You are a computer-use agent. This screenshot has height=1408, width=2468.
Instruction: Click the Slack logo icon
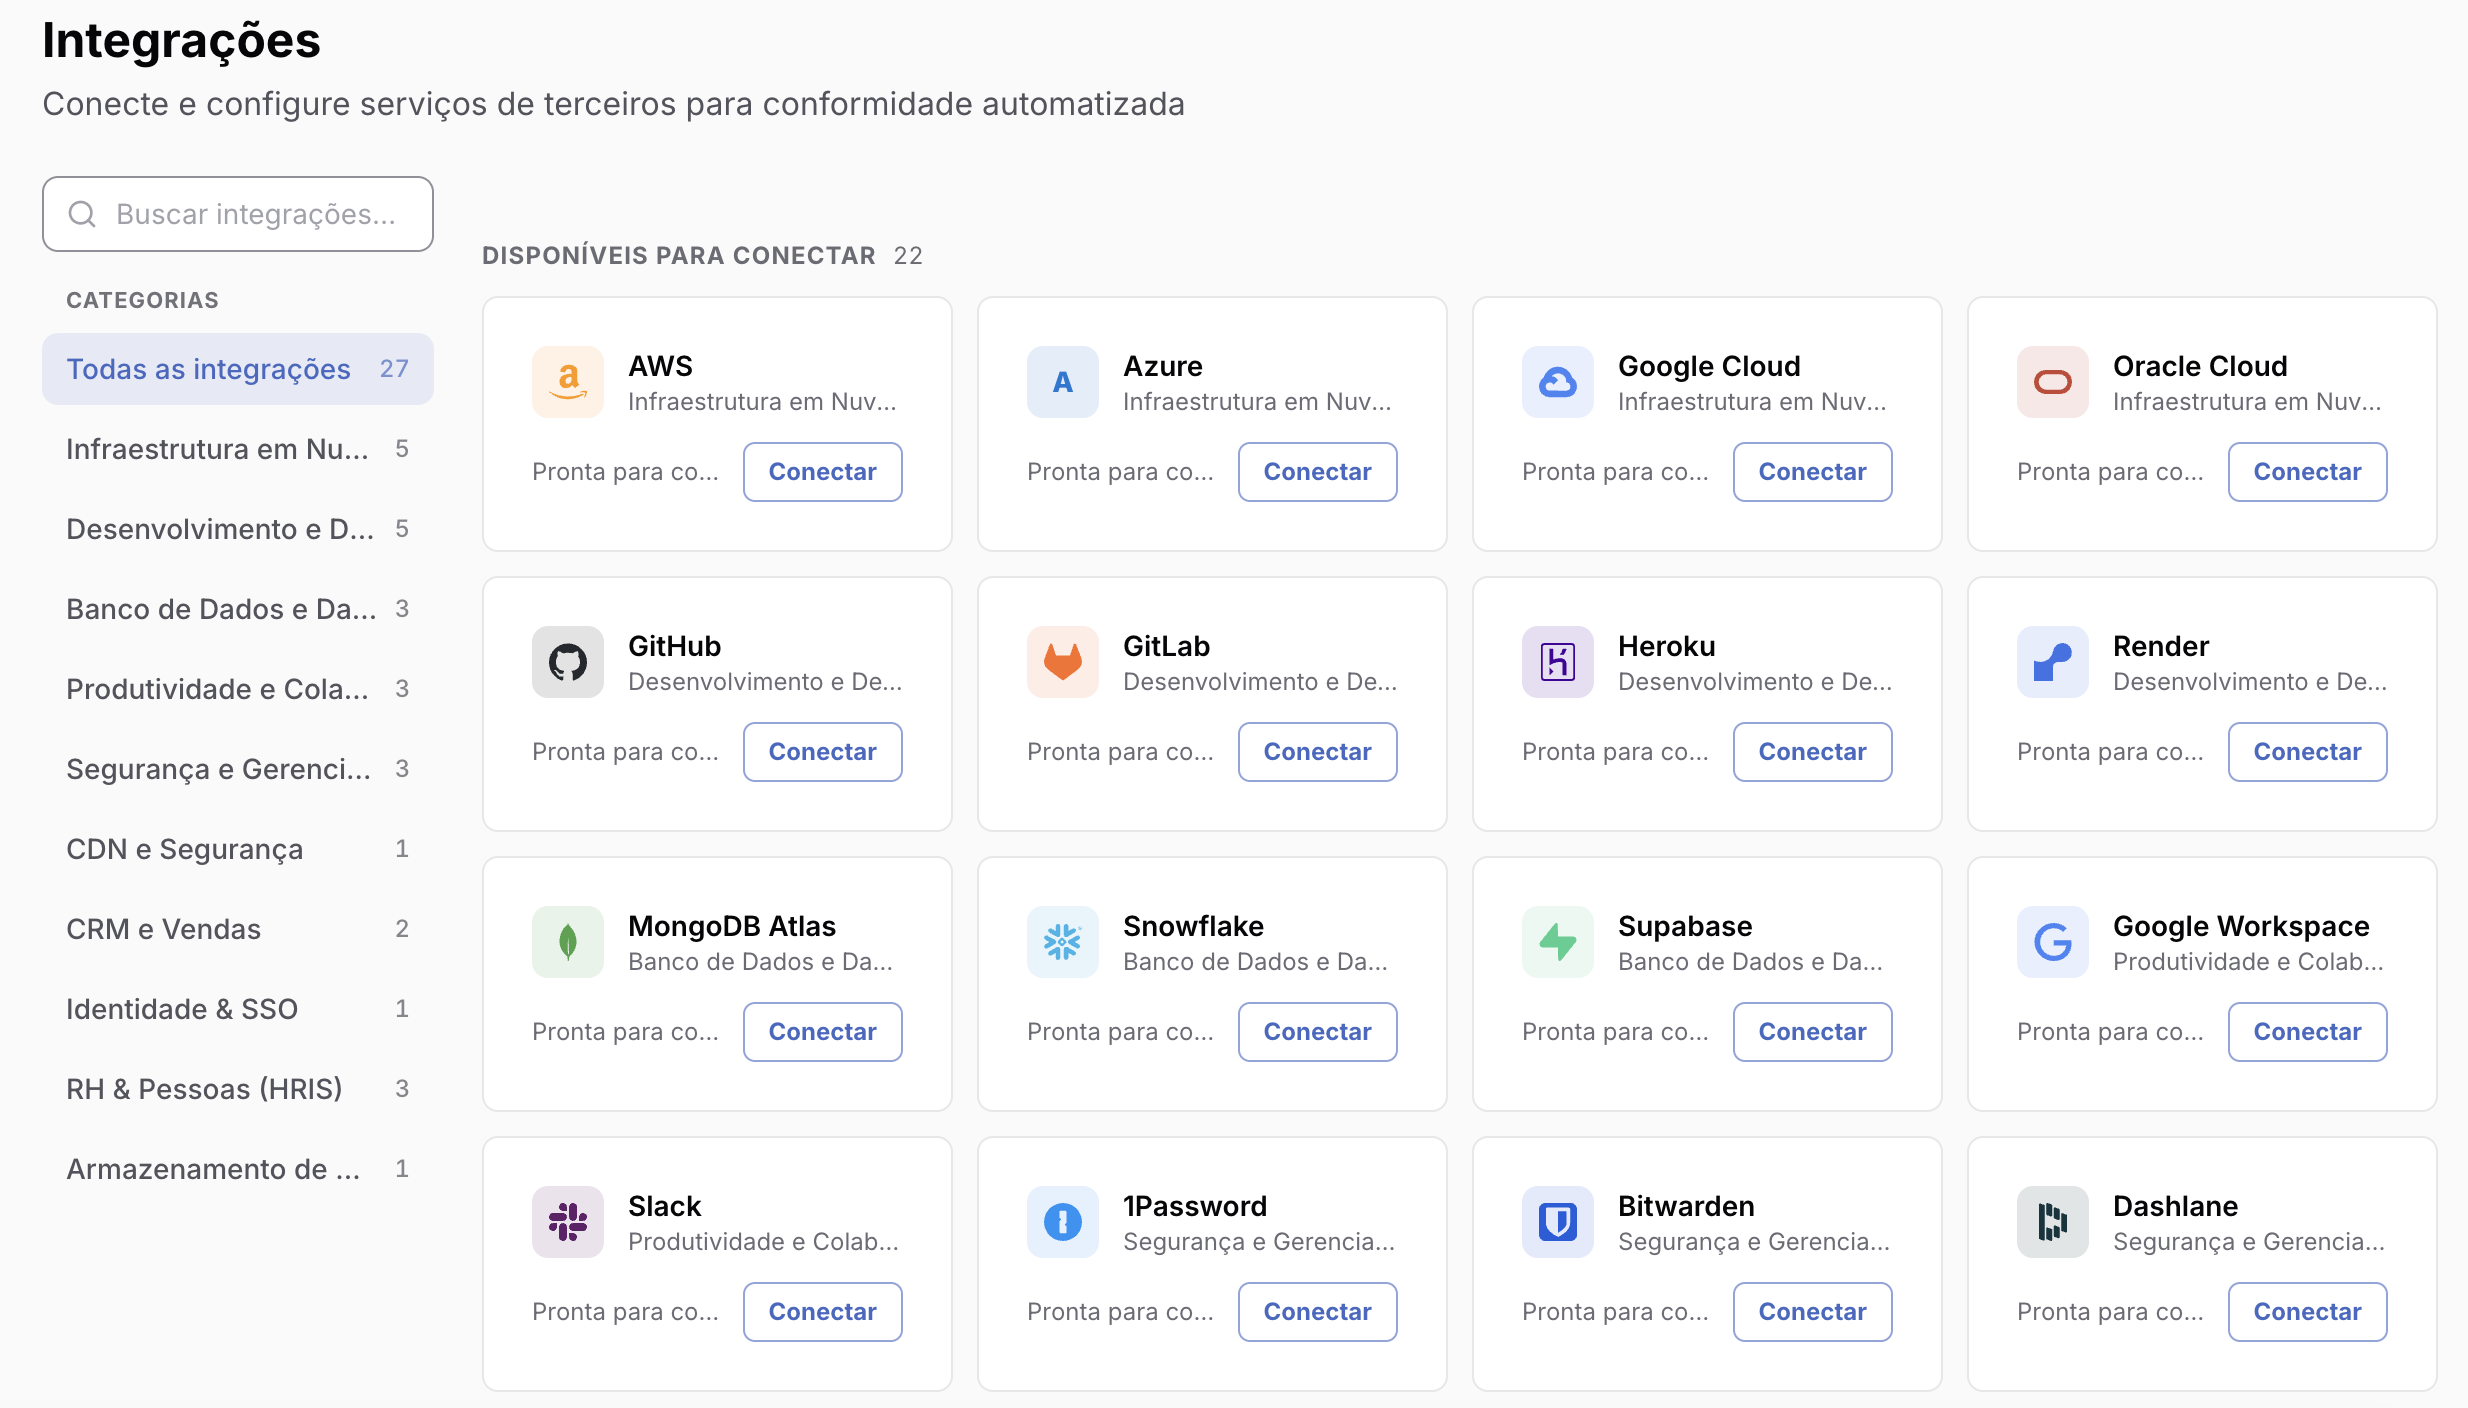pyautogui.click(x=568, y=1222)
